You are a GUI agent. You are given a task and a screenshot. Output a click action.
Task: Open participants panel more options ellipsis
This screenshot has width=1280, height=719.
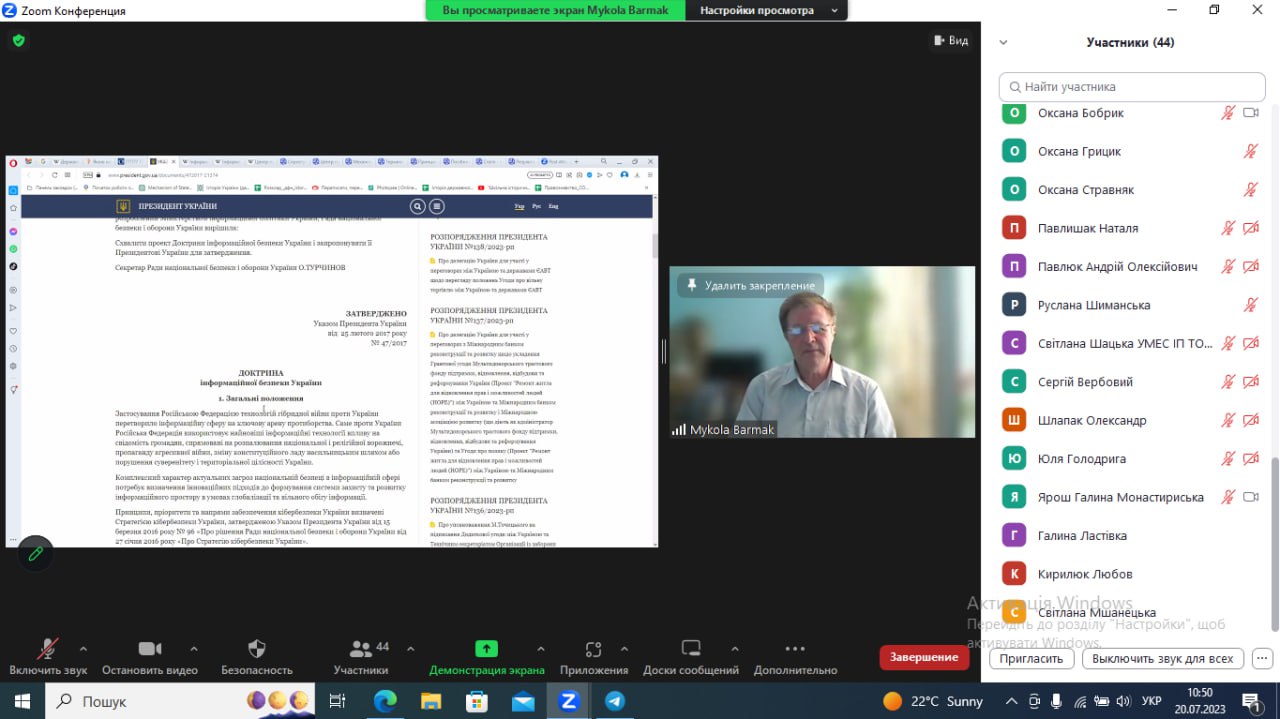click(1262, 659)
